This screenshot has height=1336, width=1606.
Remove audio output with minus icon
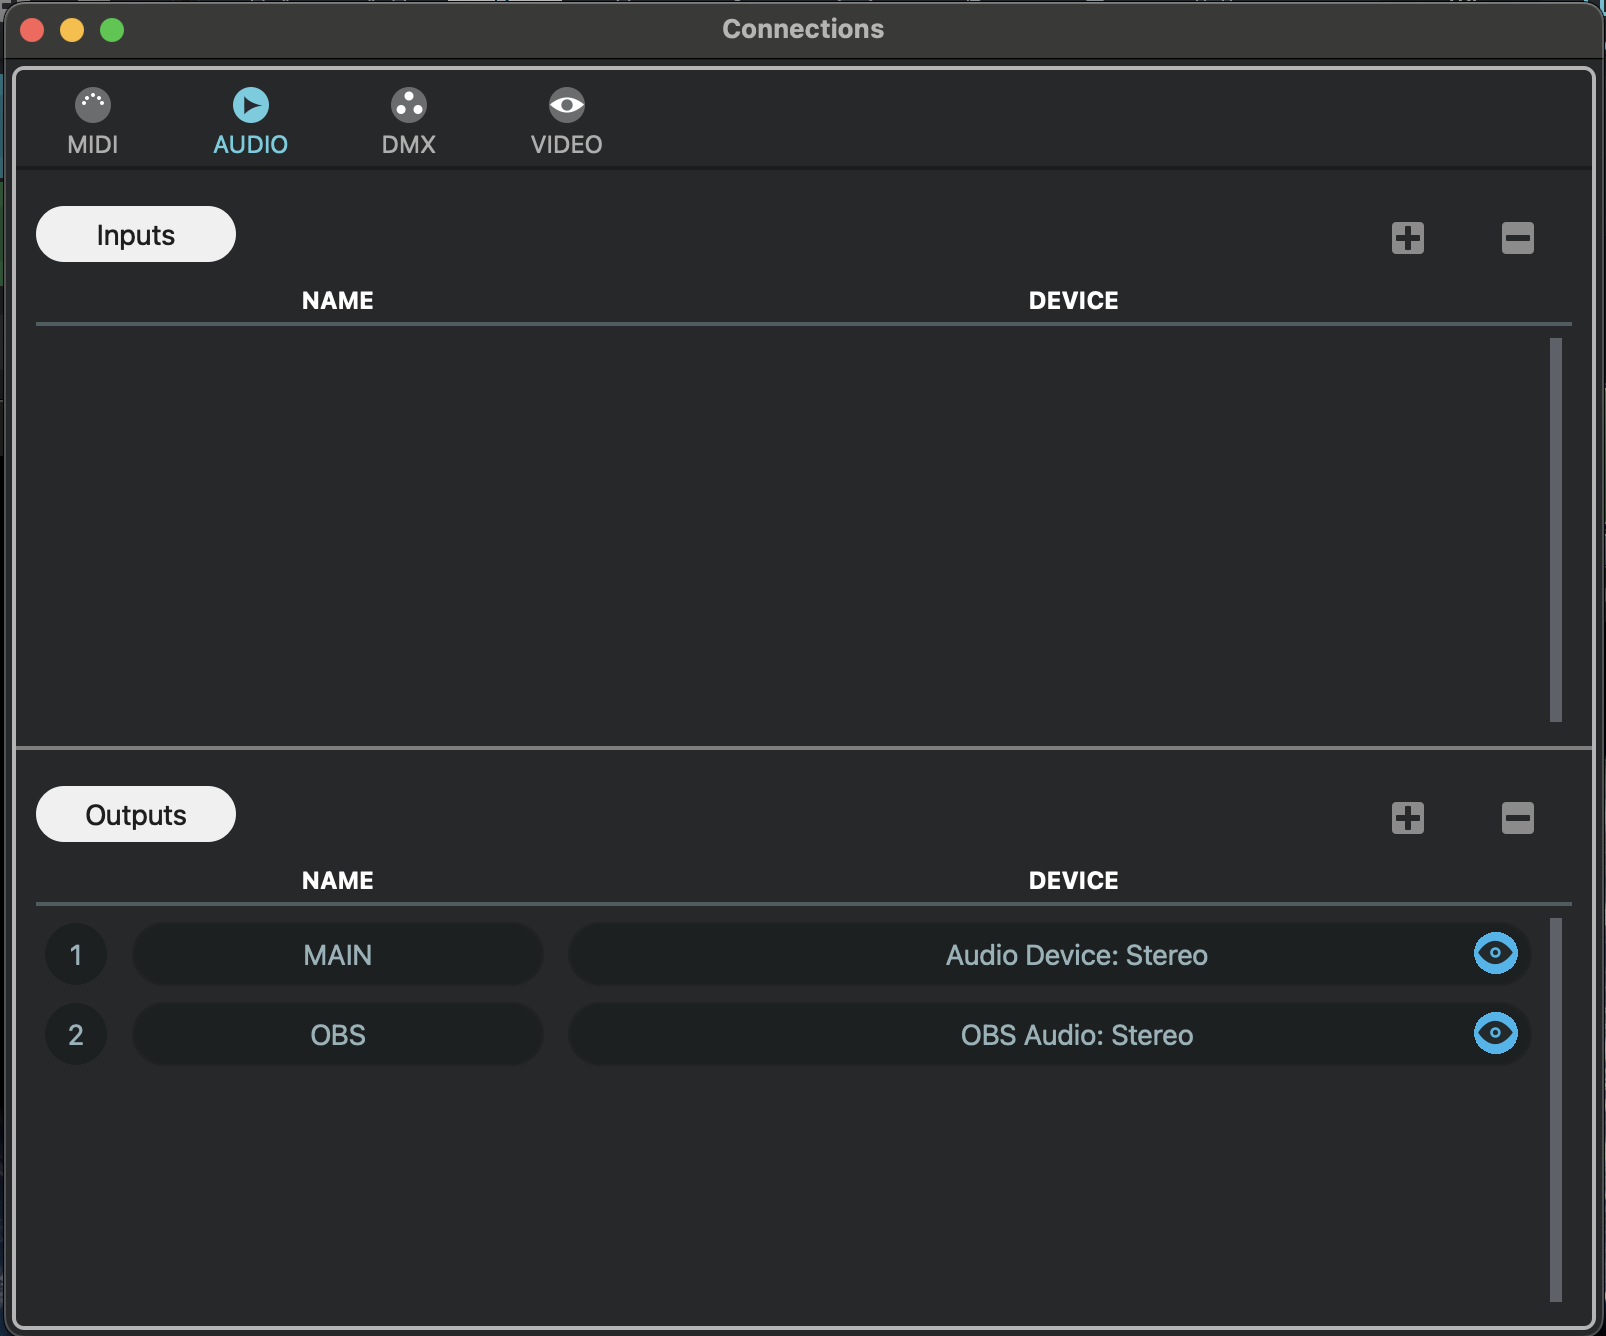(1517, 818)
